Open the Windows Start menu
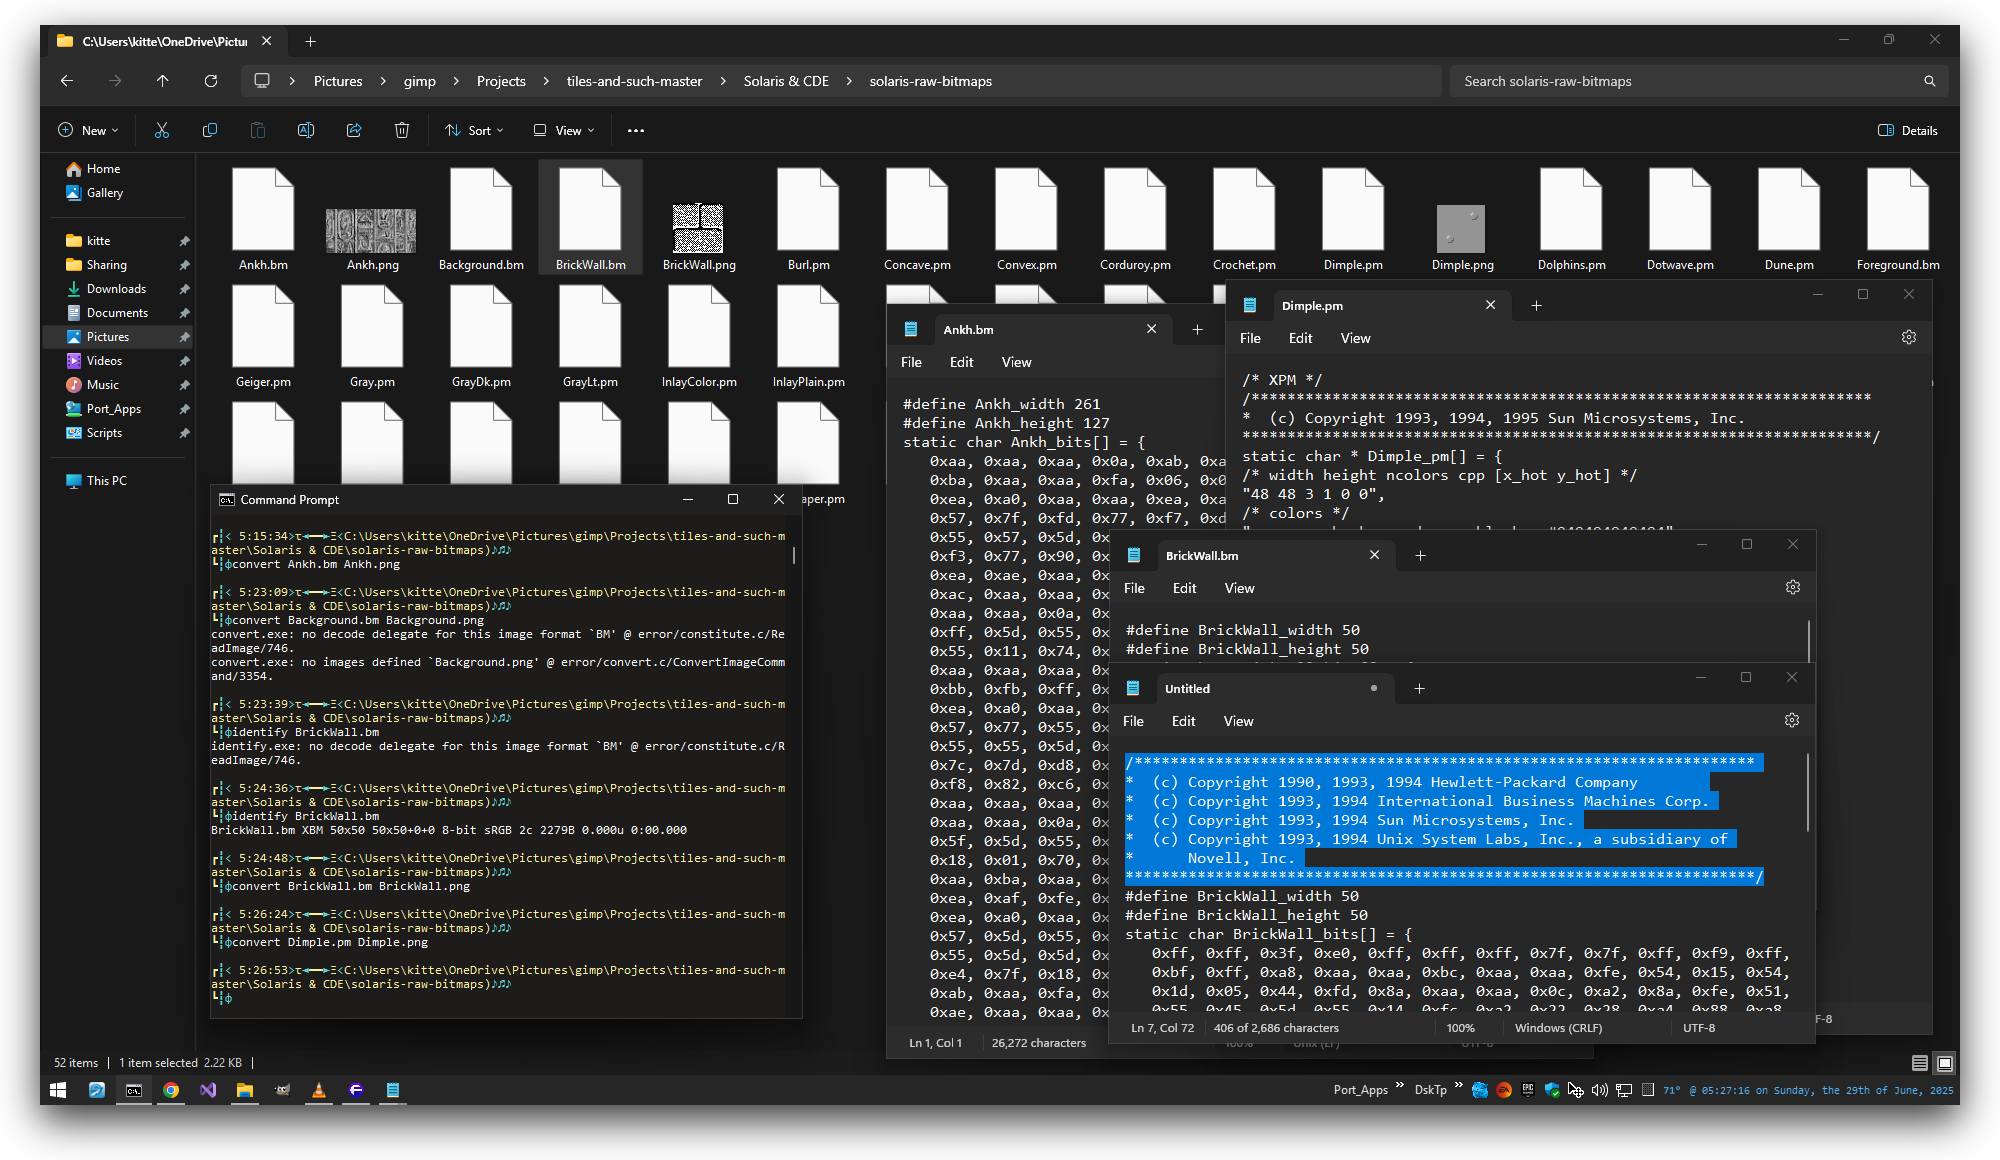 pyautogui.click(x=58, y=1090)
